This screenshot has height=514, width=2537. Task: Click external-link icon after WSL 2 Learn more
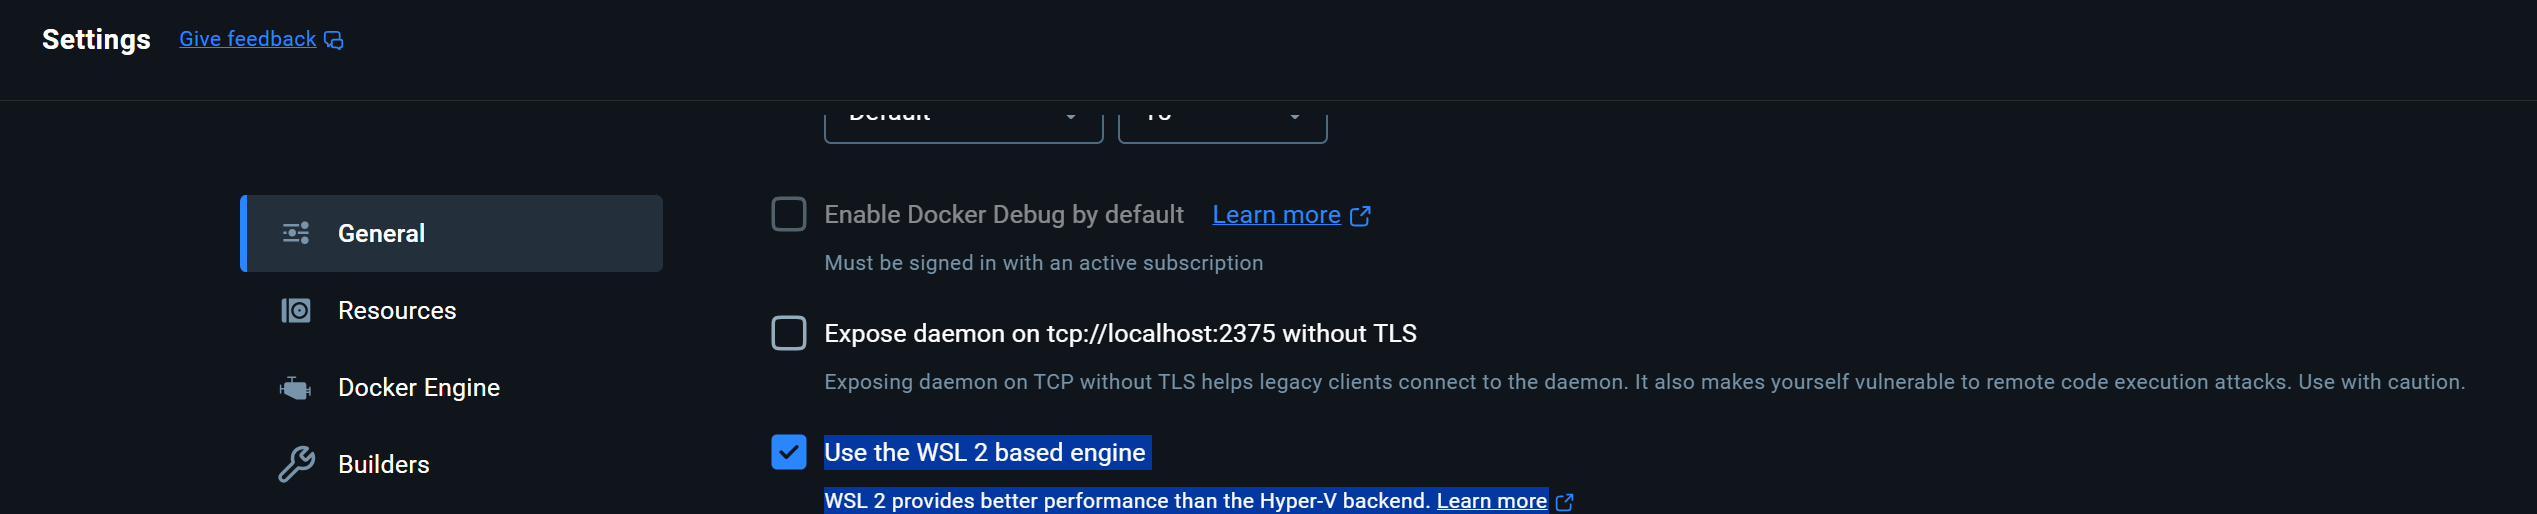tap(1565, 502)
